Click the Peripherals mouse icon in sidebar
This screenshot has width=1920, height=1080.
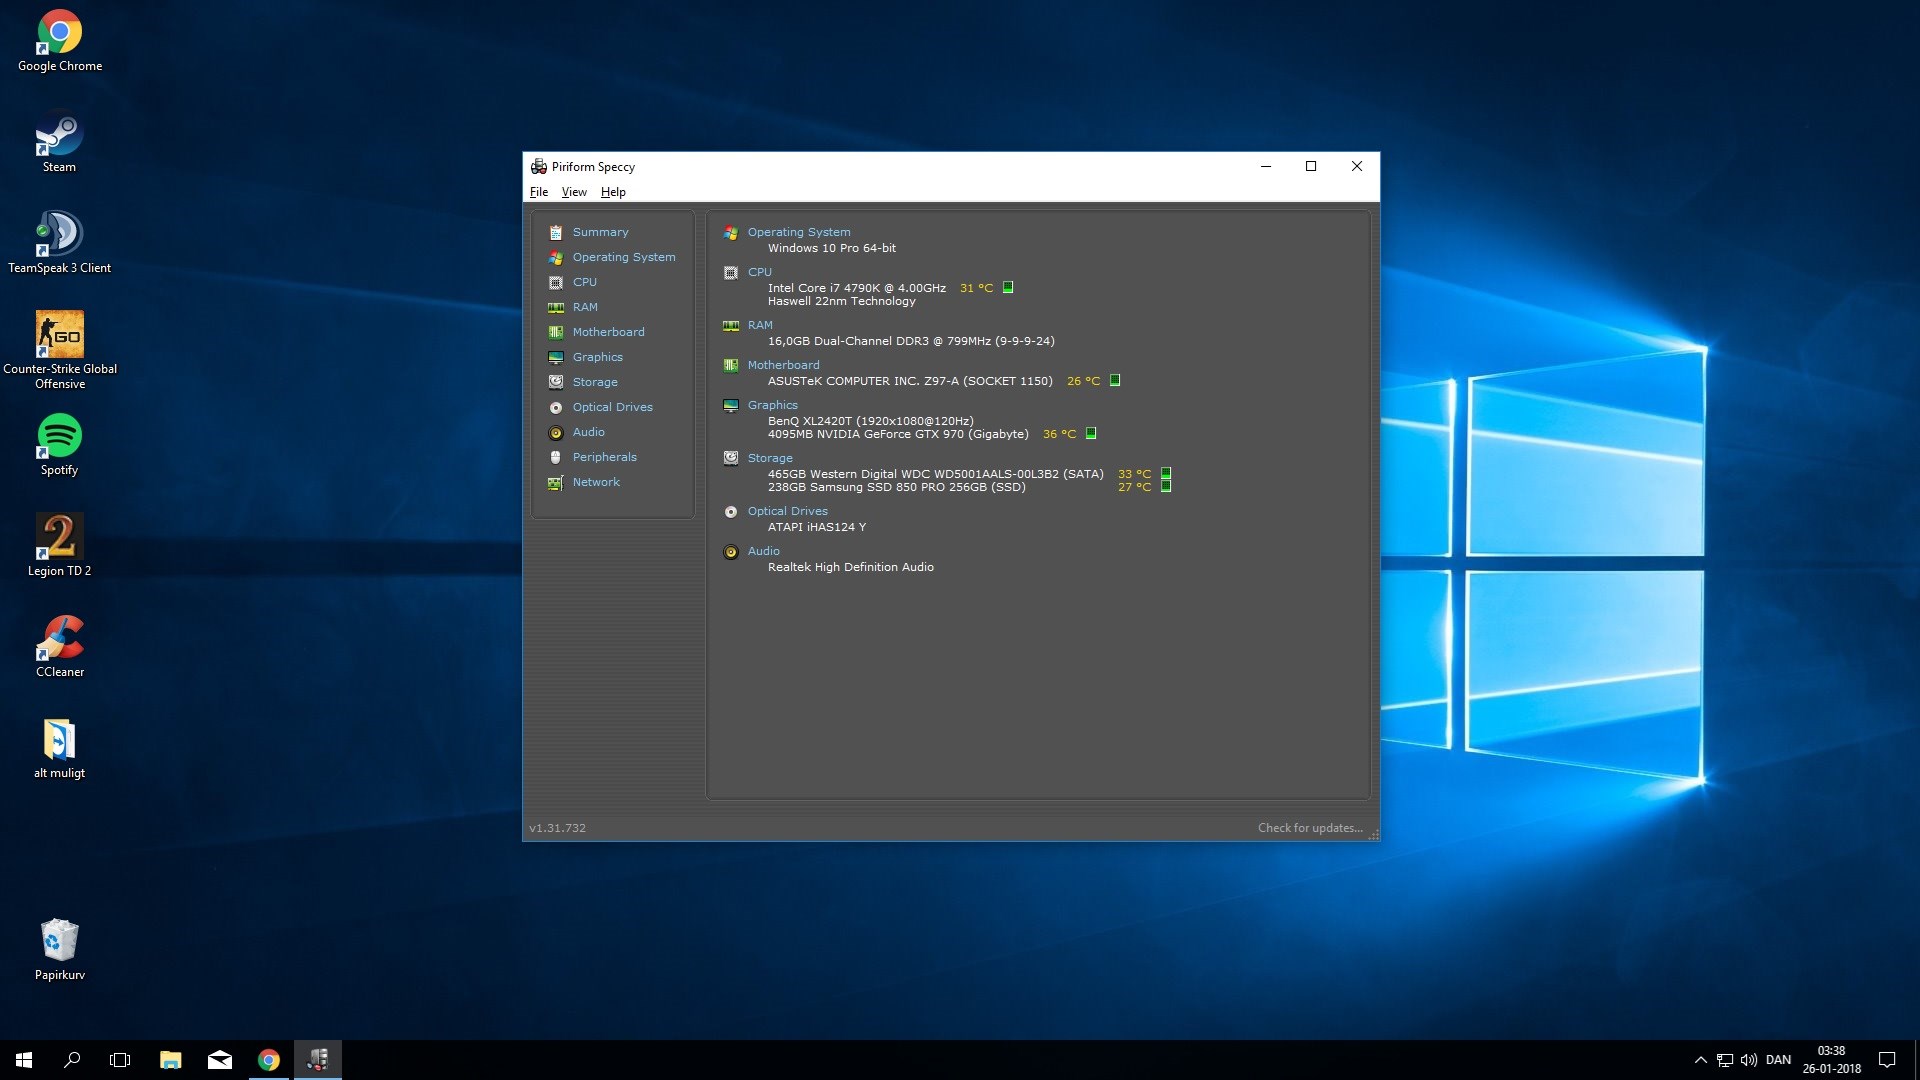[556, 457]
